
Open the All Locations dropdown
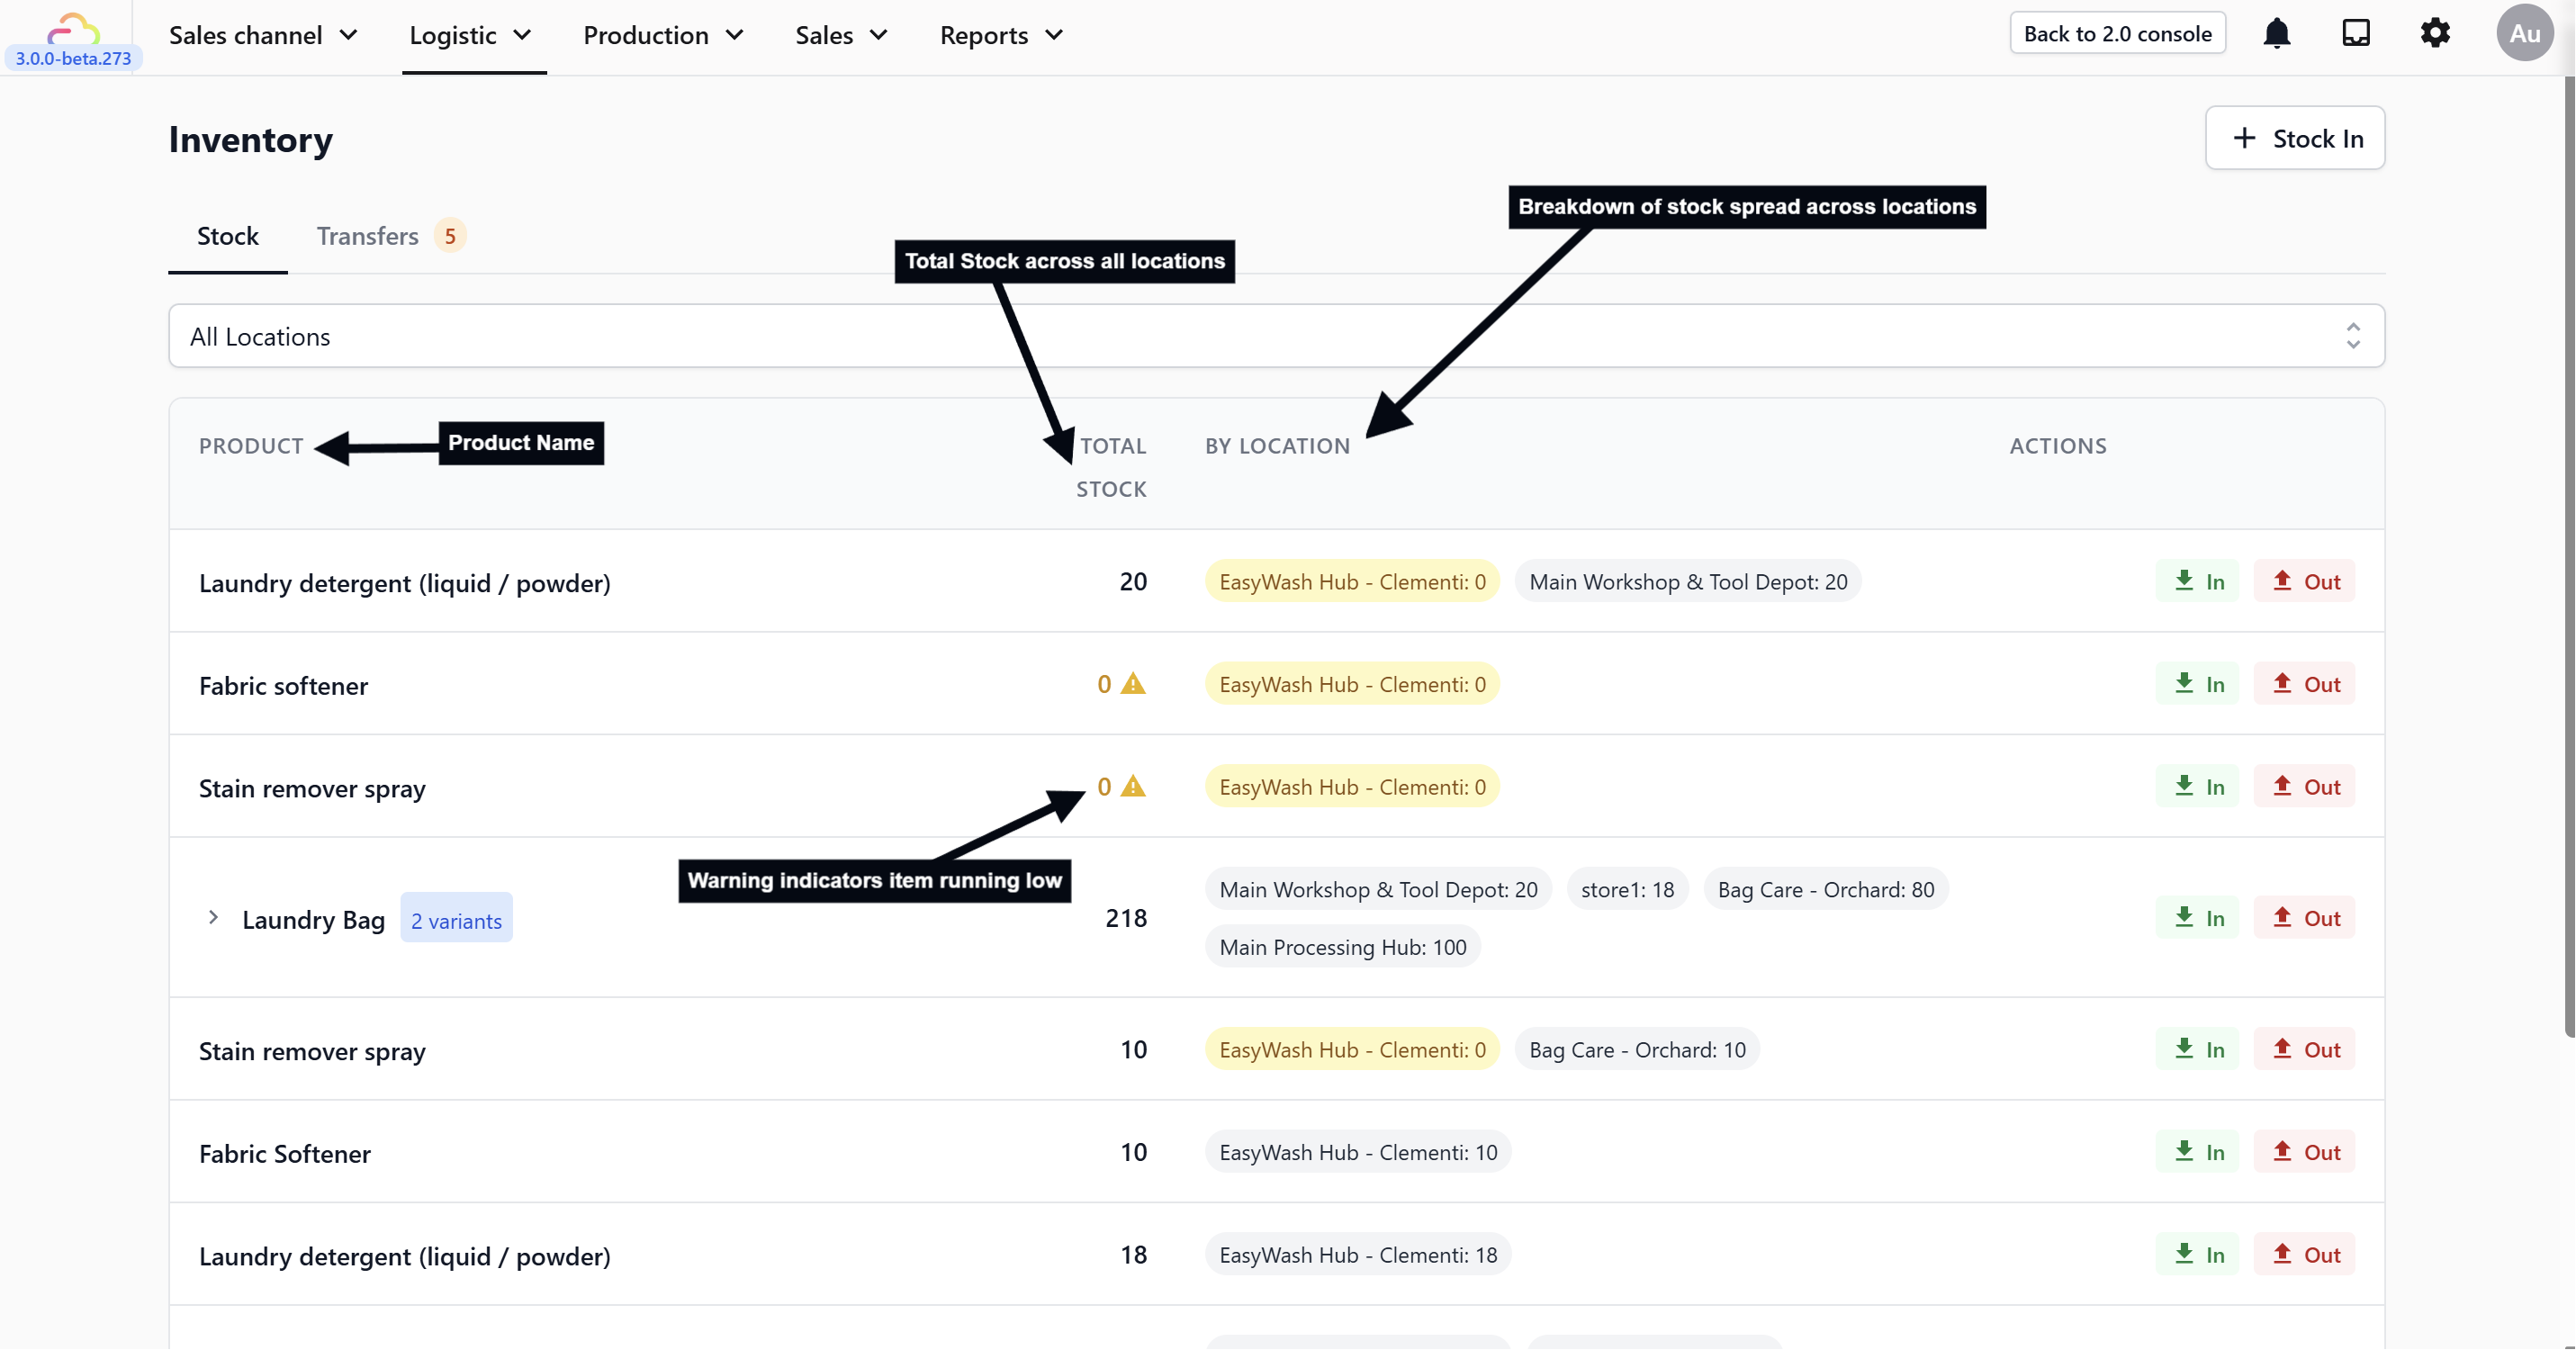1276,336
